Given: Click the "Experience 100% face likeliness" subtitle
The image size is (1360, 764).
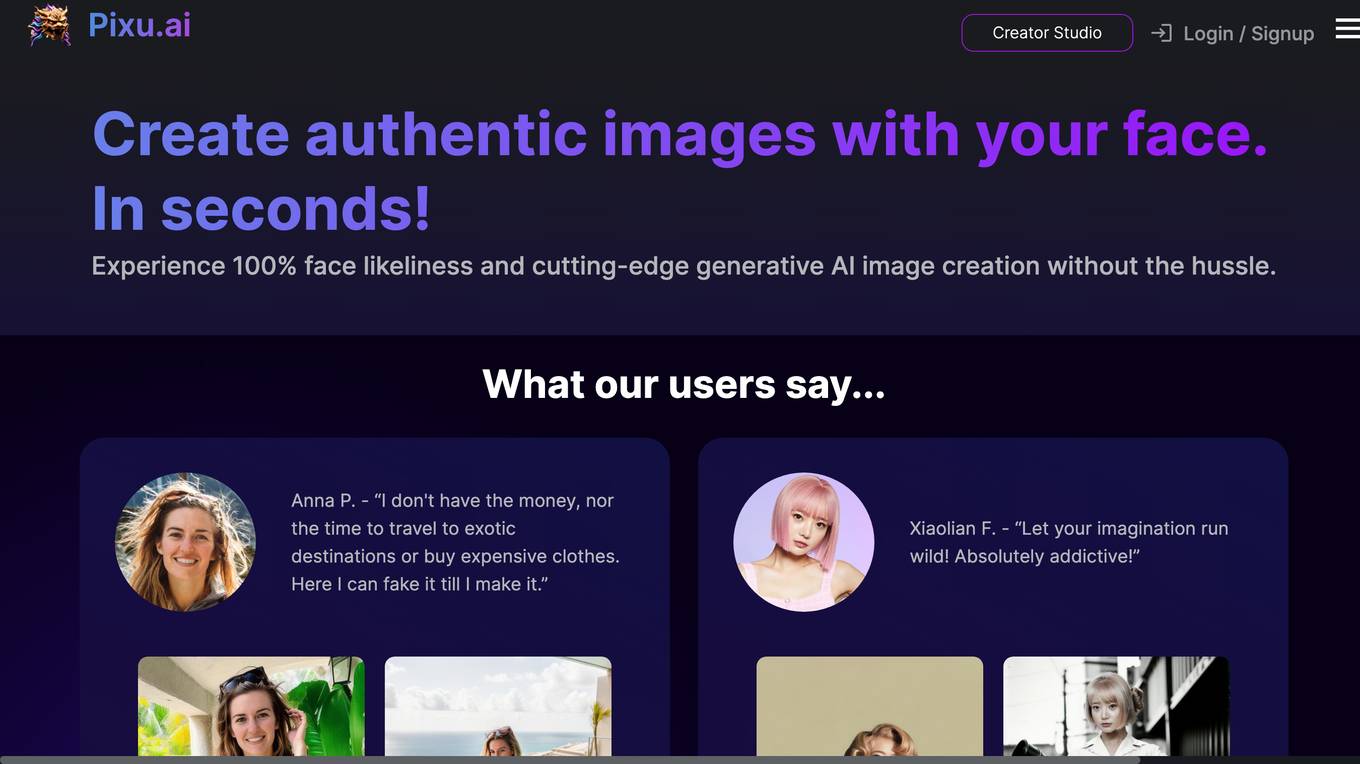Looking at the screenshot, I should point(684,266).
